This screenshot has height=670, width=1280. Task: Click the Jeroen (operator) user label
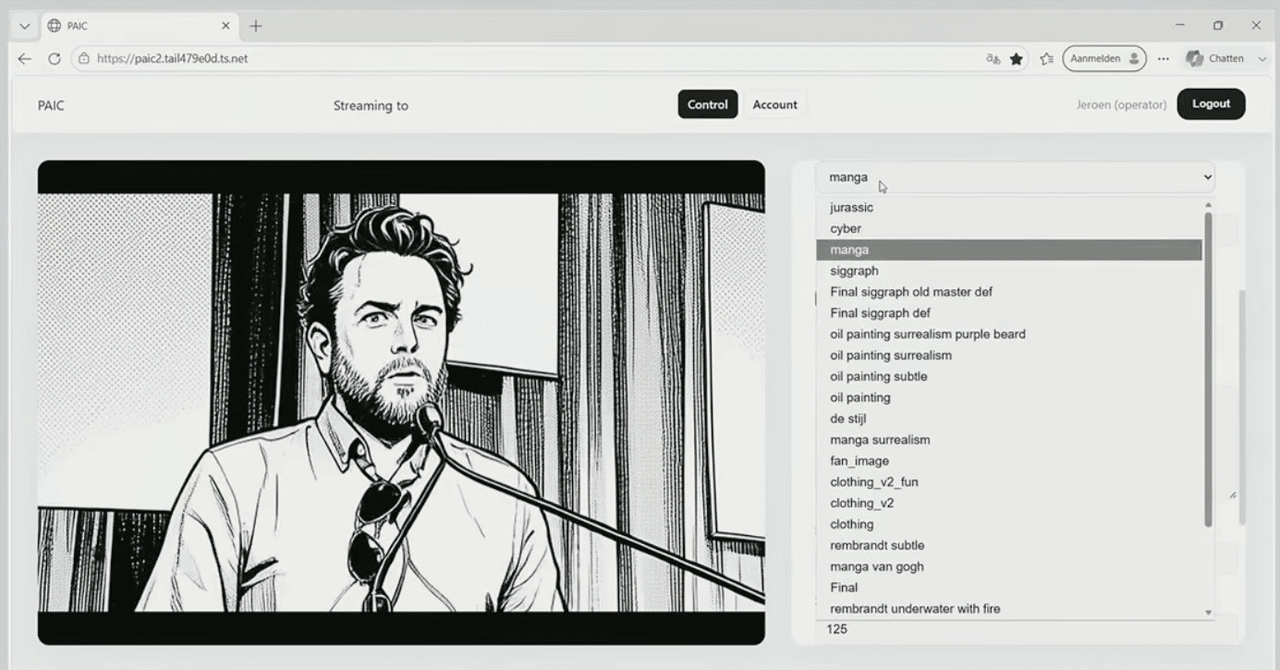1121,105
